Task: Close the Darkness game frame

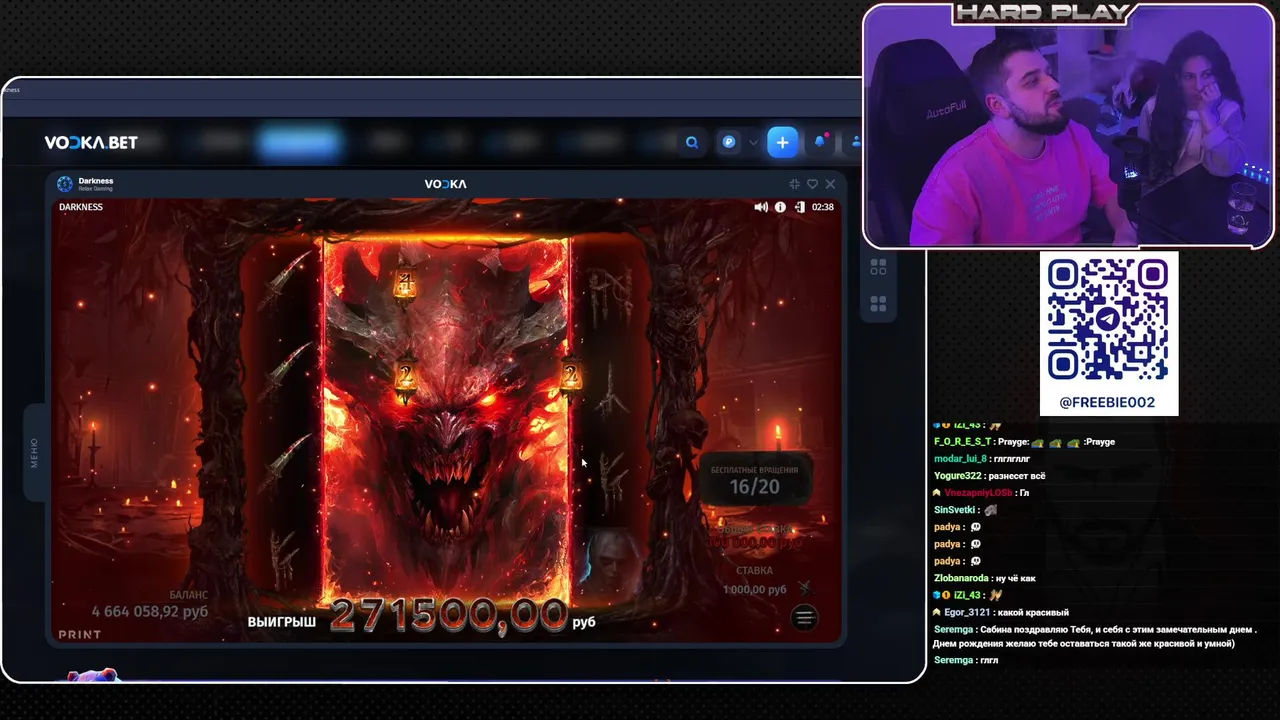Action: coord(830,184)
